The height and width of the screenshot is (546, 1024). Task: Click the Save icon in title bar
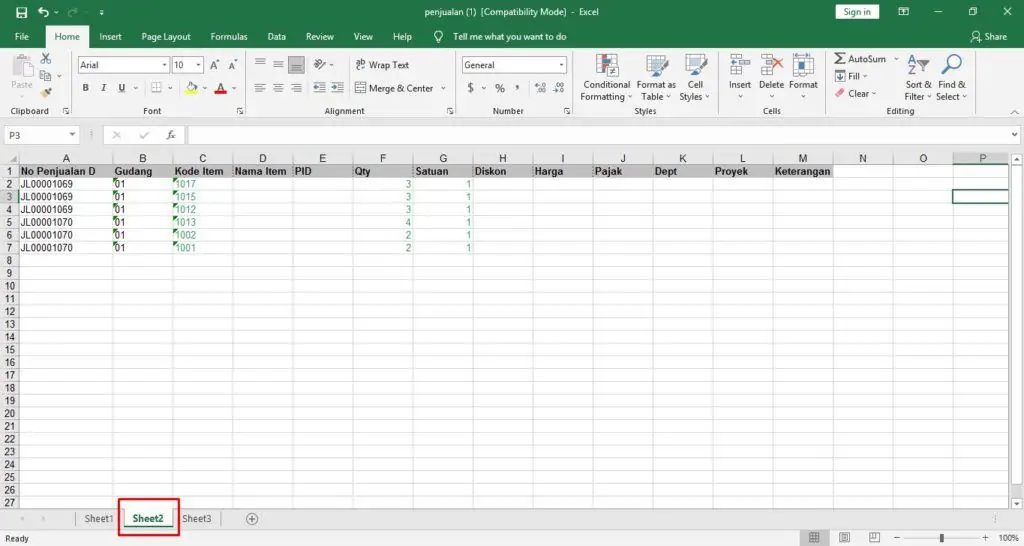click(21, 12)
